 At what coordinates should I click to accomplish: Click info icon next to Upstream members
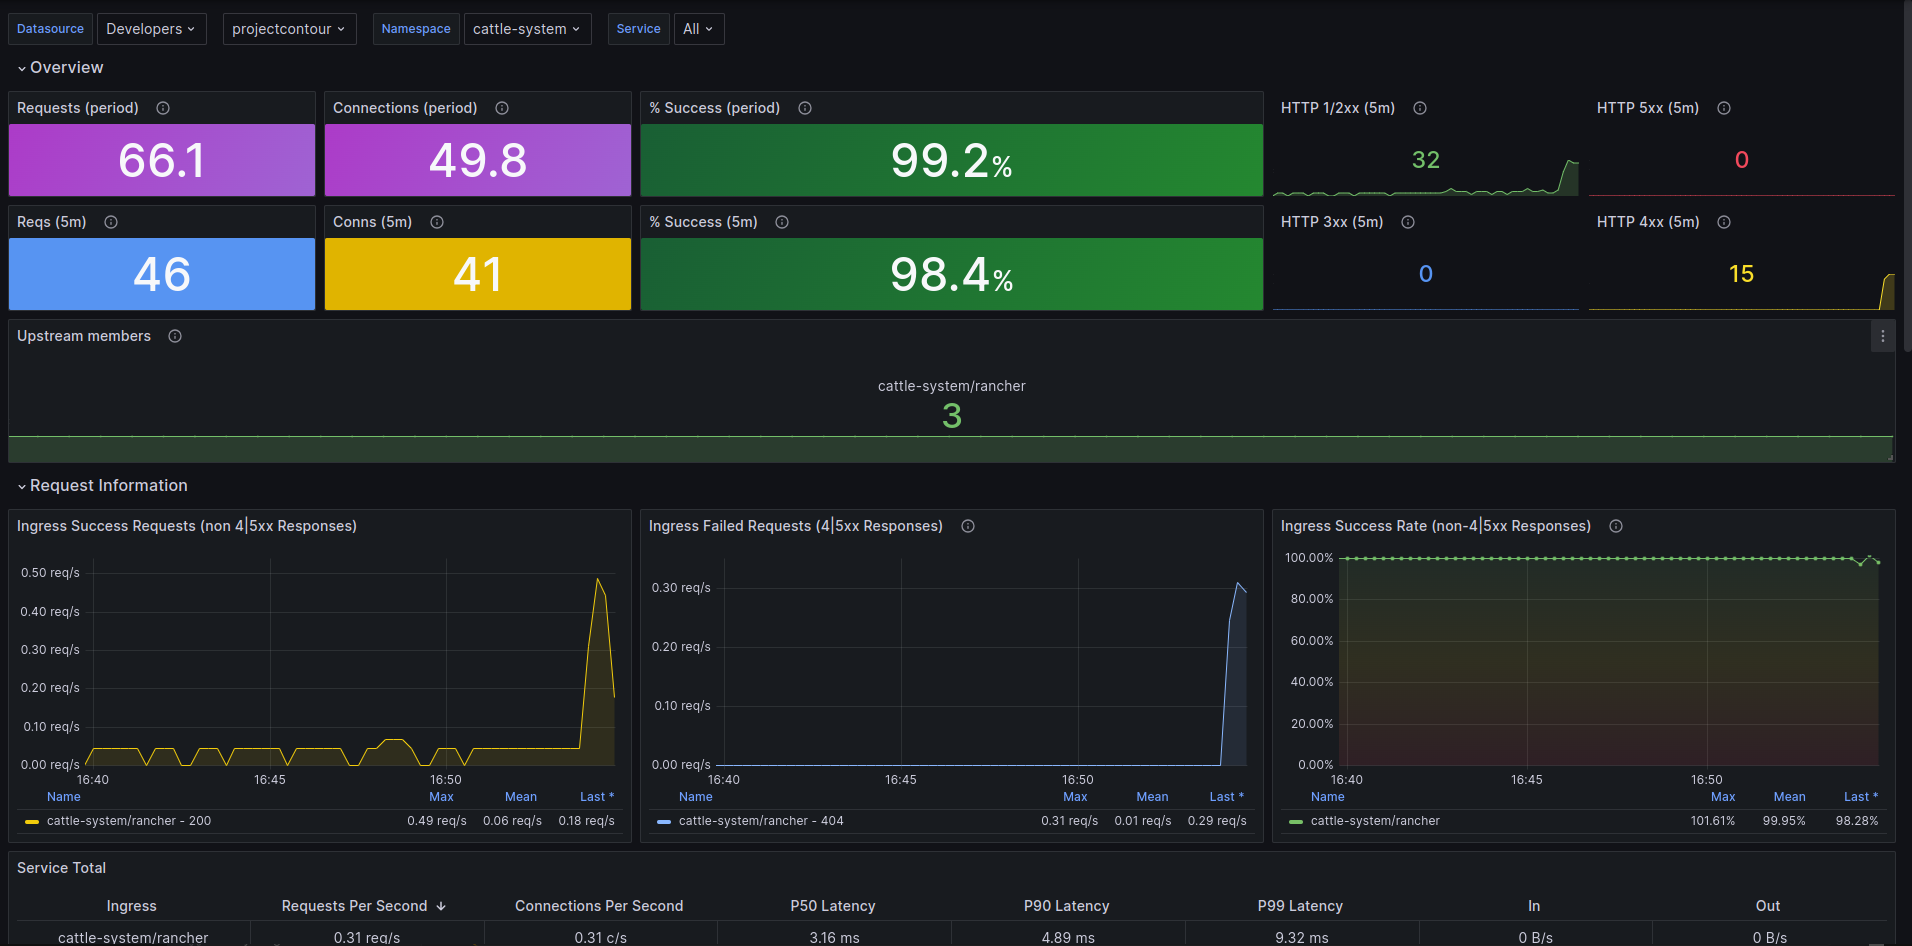click(x=175, y=336)
